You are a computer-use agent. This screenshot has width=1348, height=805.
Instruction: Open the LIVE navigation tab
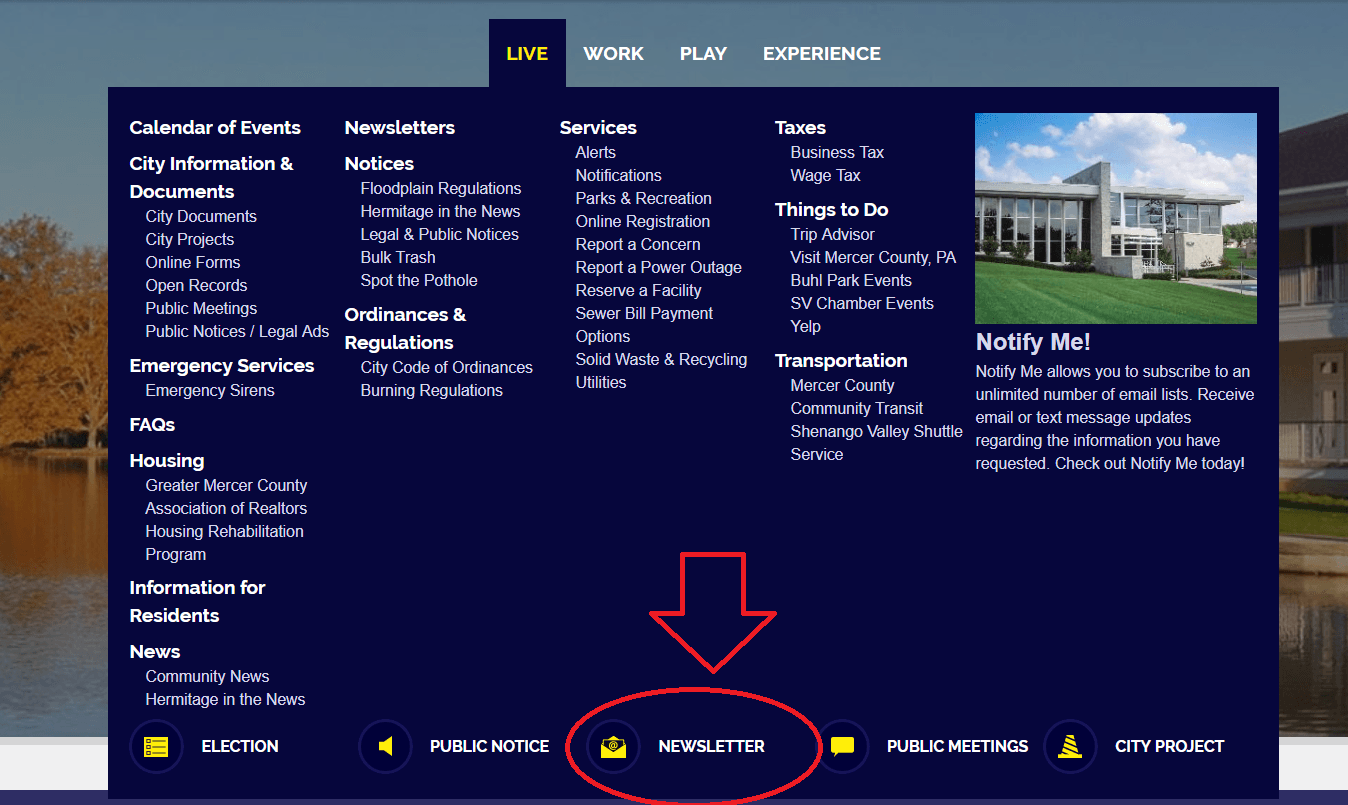pos(527,54)
